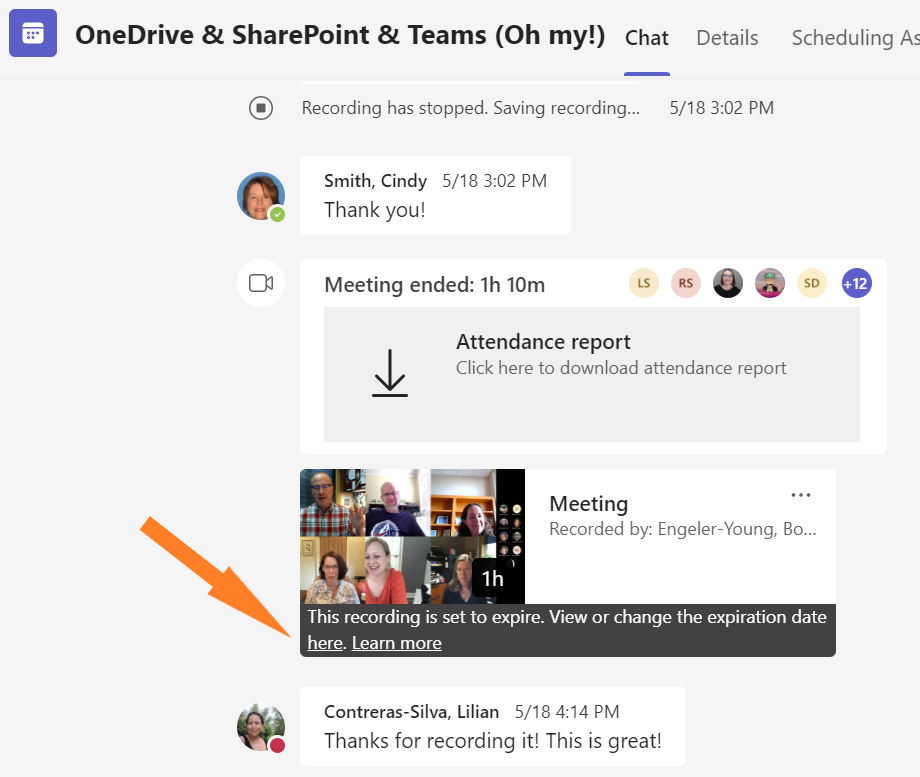Click 'Attendance report' title text
This screenshot has height=777, width=920.
[x=543, y=342]
